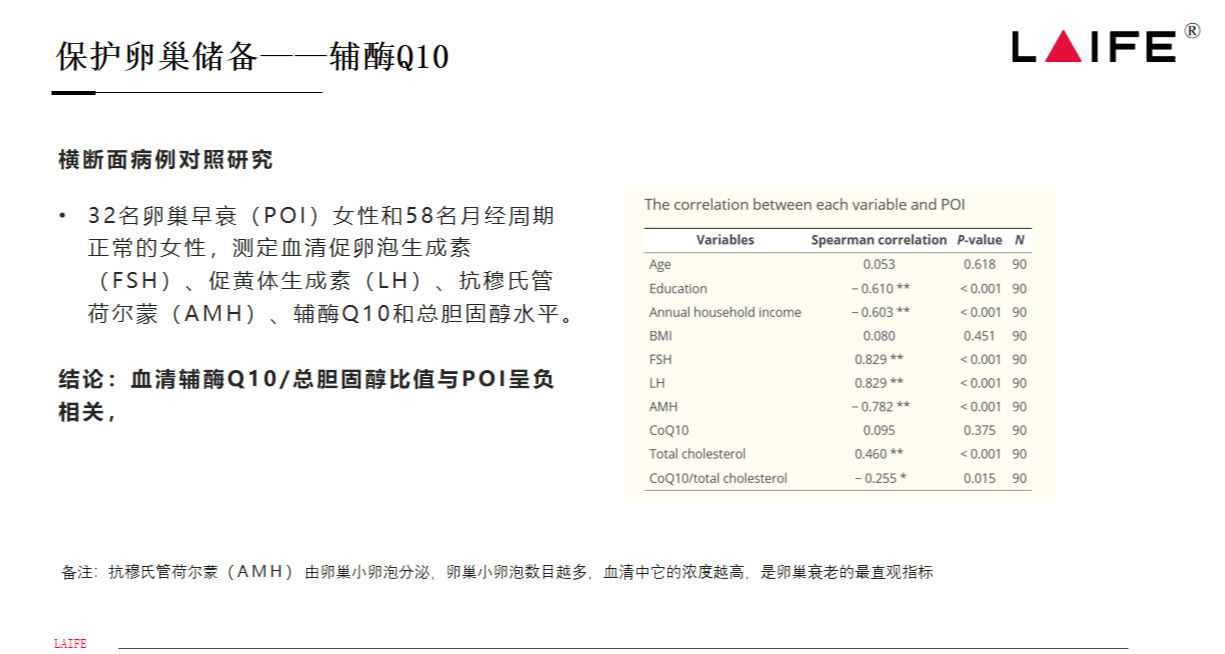Click the N value 90 in CoQ10/total cholesterol row
This screenshot has width=1225, height=654.
coord(1019,478)
